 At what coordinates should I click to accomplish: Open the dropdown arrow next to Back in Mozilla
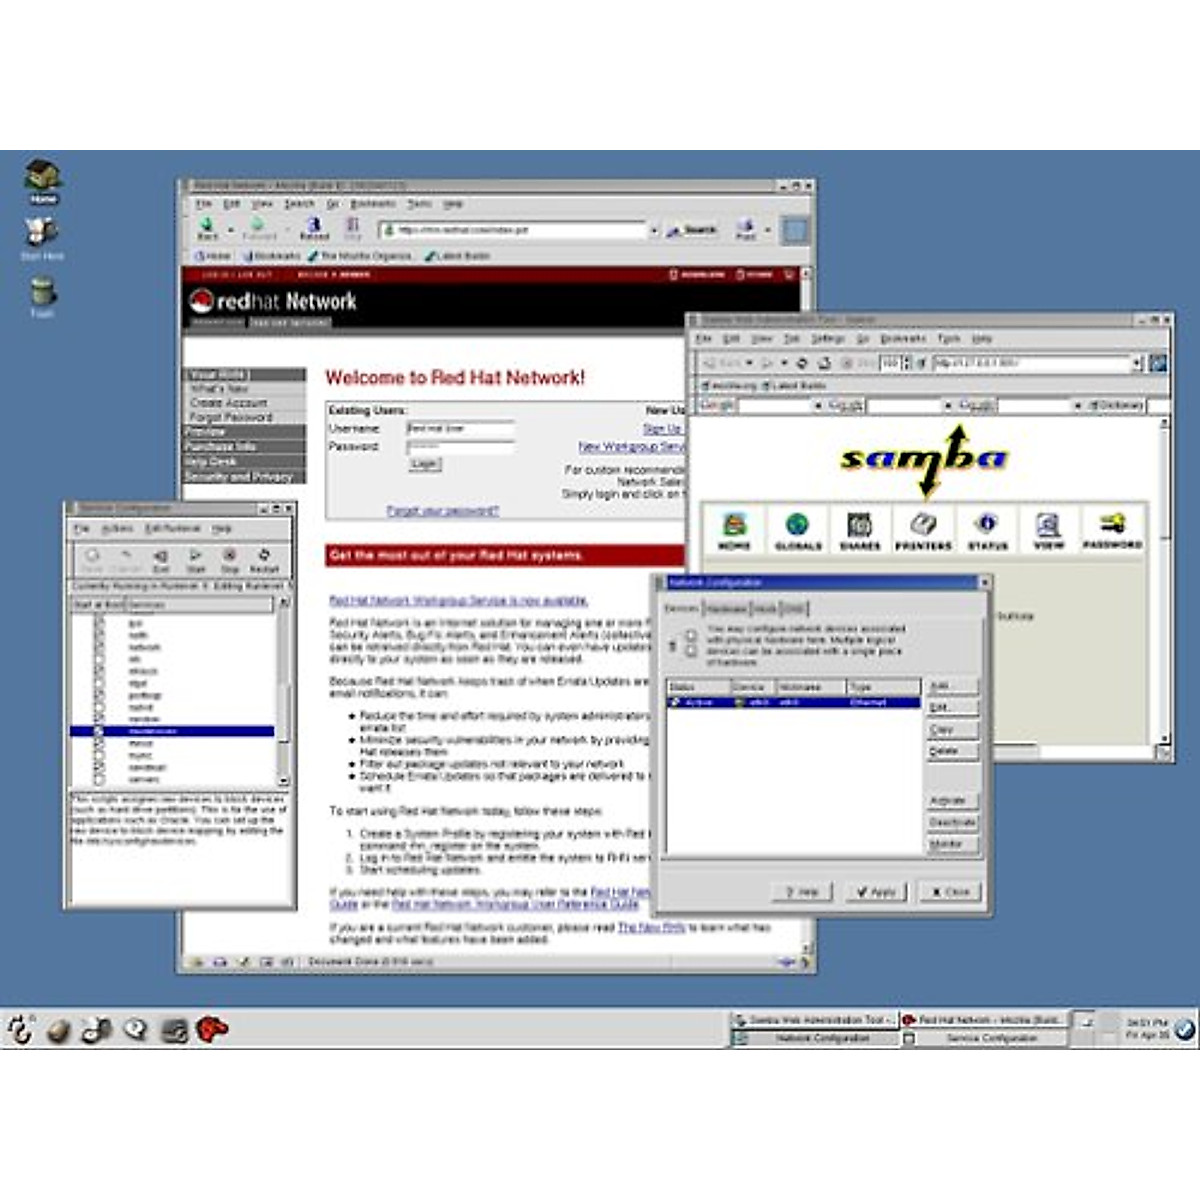click(231, 230)
